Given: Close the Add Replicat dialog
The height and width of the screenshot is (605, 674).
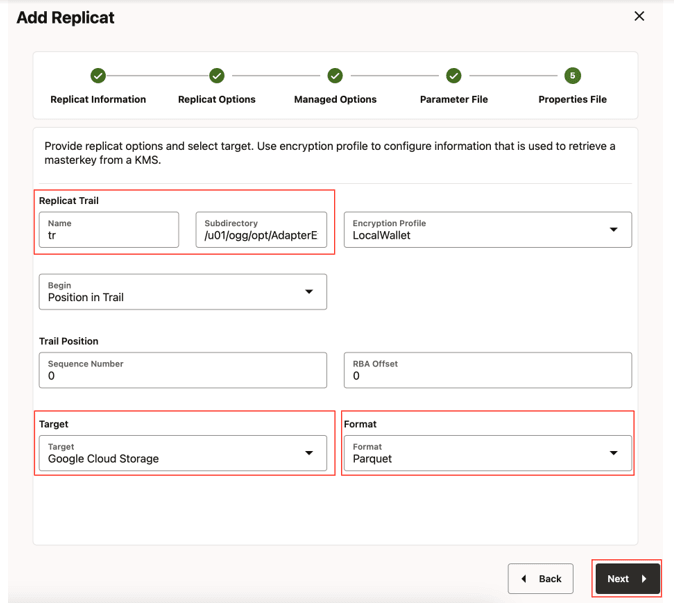Looking at the screenshot, I should pyautogui.click(x=639, y=16).
